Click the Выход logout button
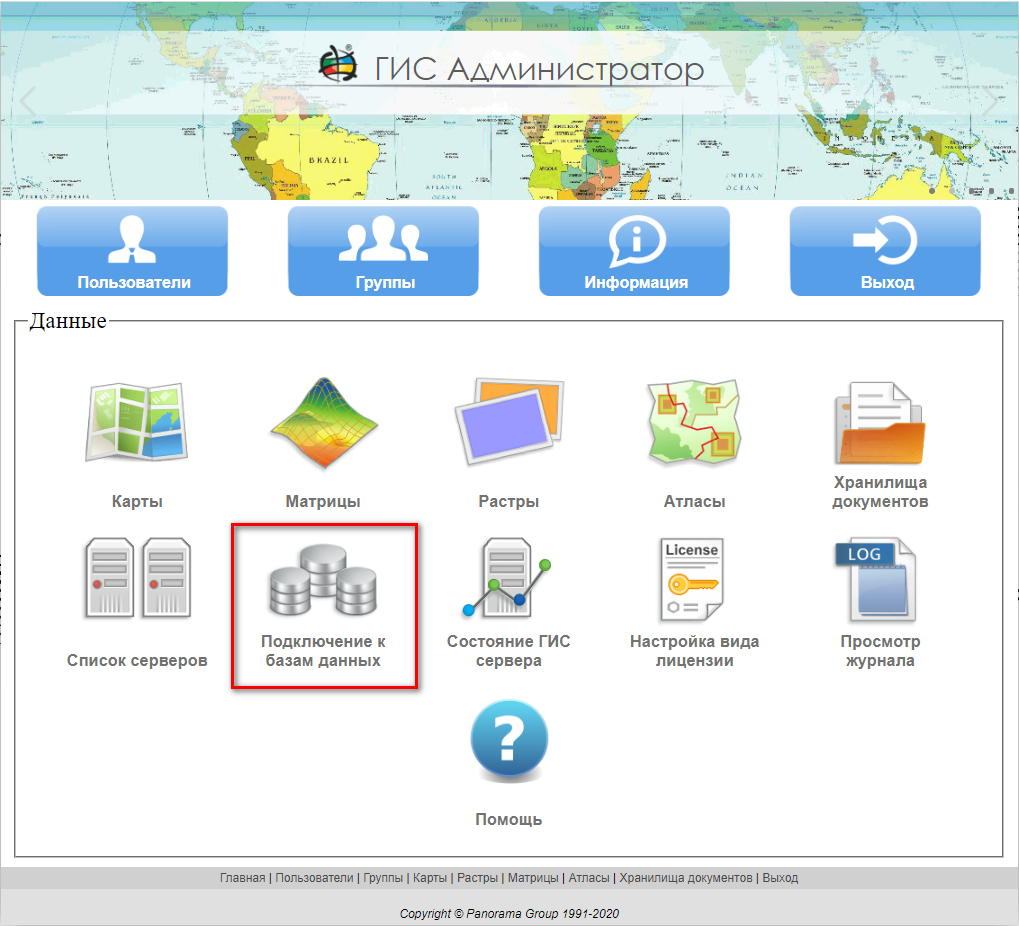Screen dimensions: 1019x926 pos(886,251)
